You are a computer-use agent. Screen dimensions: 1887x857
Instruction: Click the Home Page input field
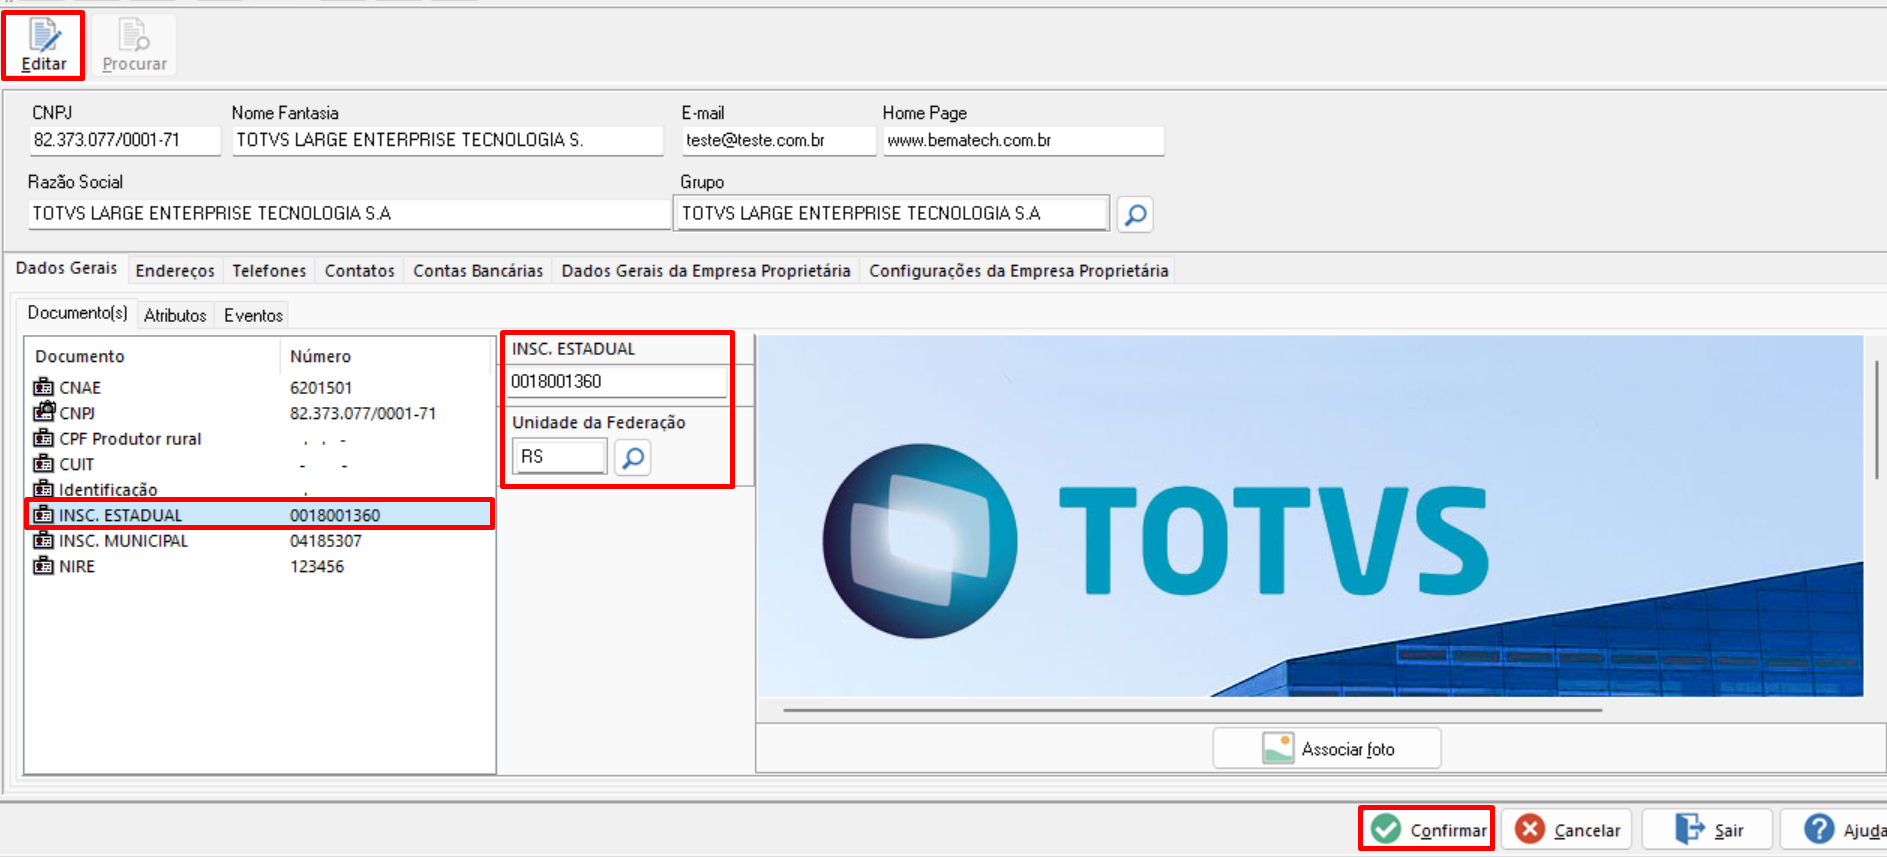pos(1023,140)
